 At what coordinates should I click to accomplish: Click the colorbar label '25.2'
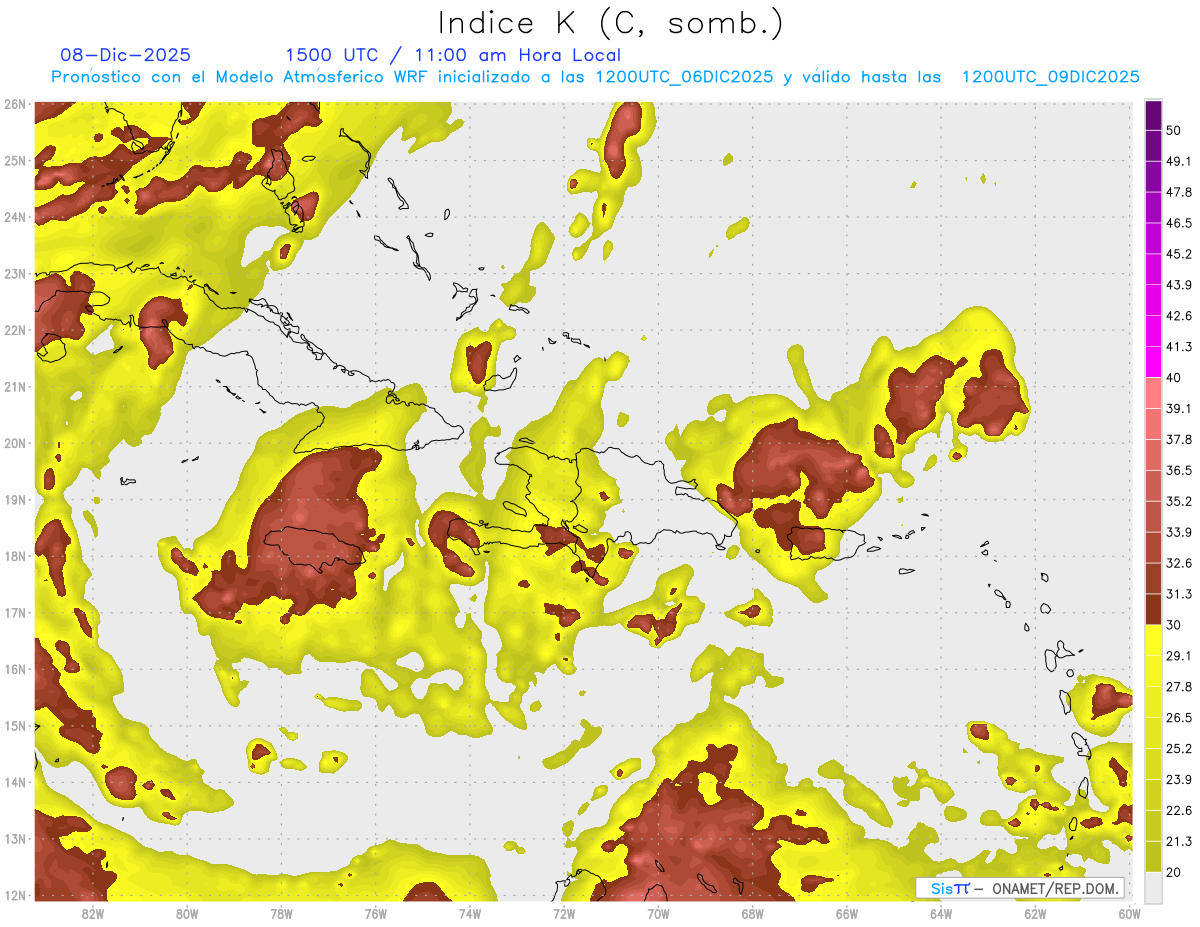coord(1178,749)
